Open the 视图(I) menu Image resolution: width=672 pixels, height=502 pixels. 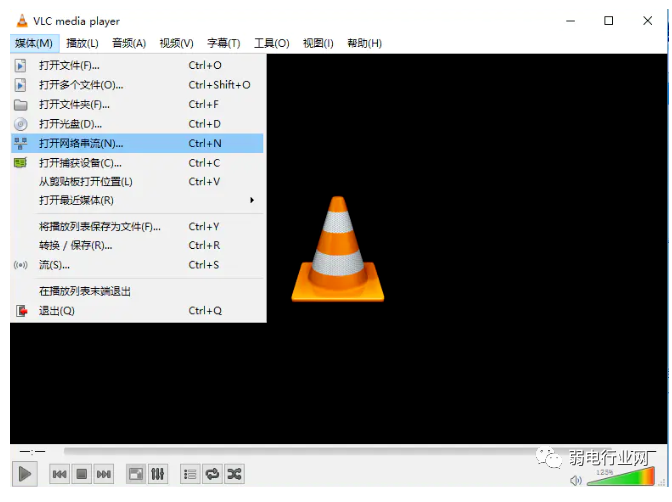(x=318, y=43)
